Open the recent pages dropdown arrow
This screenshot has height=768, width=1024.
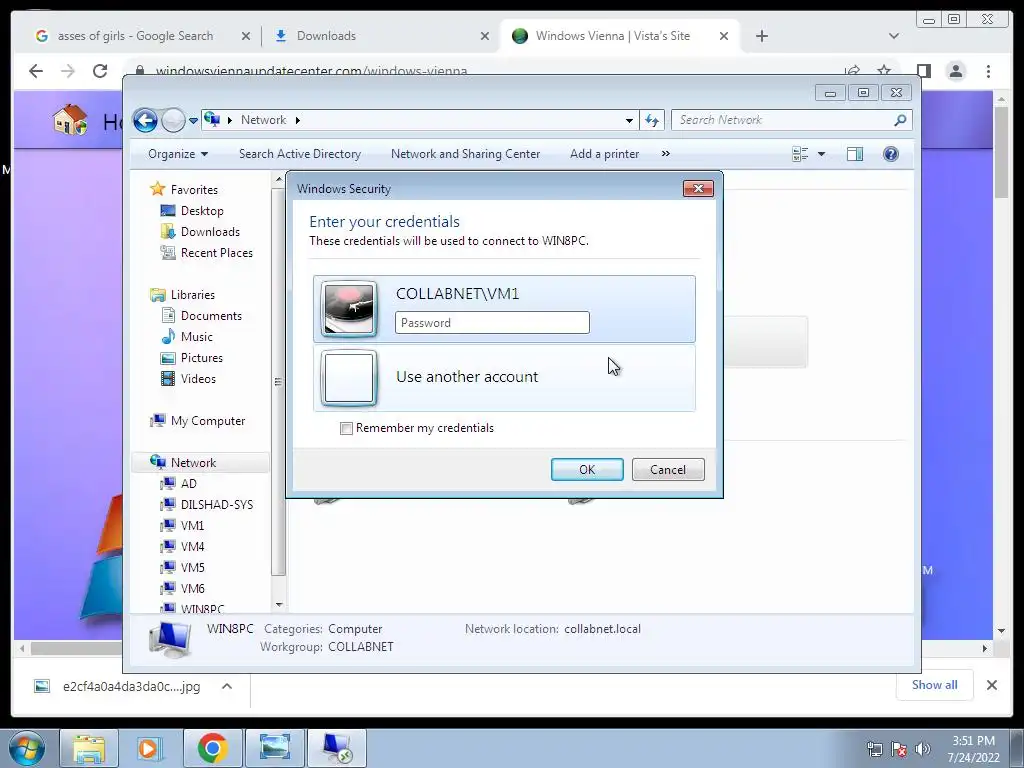click(x=193, y=121)
